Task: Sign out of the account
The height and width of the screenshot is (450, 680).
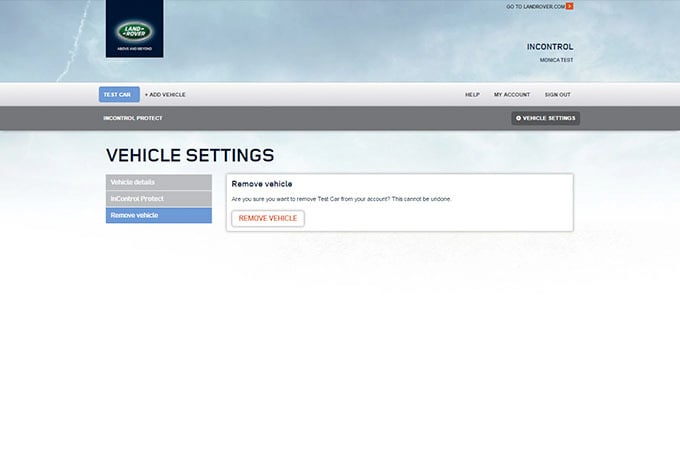Action: [x=557, y=94]
